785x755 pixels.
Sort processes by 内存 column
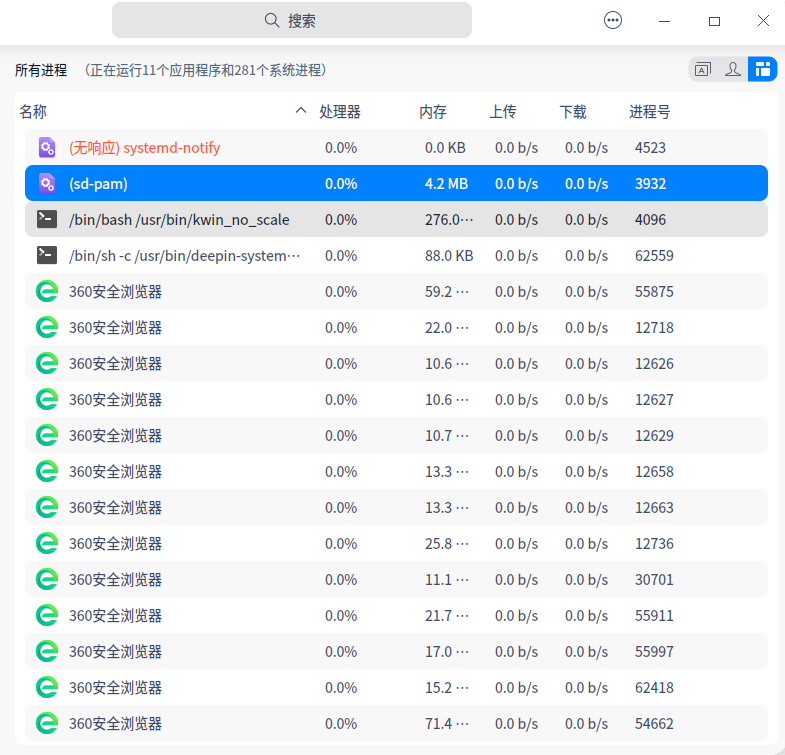[x=433, y=112]
